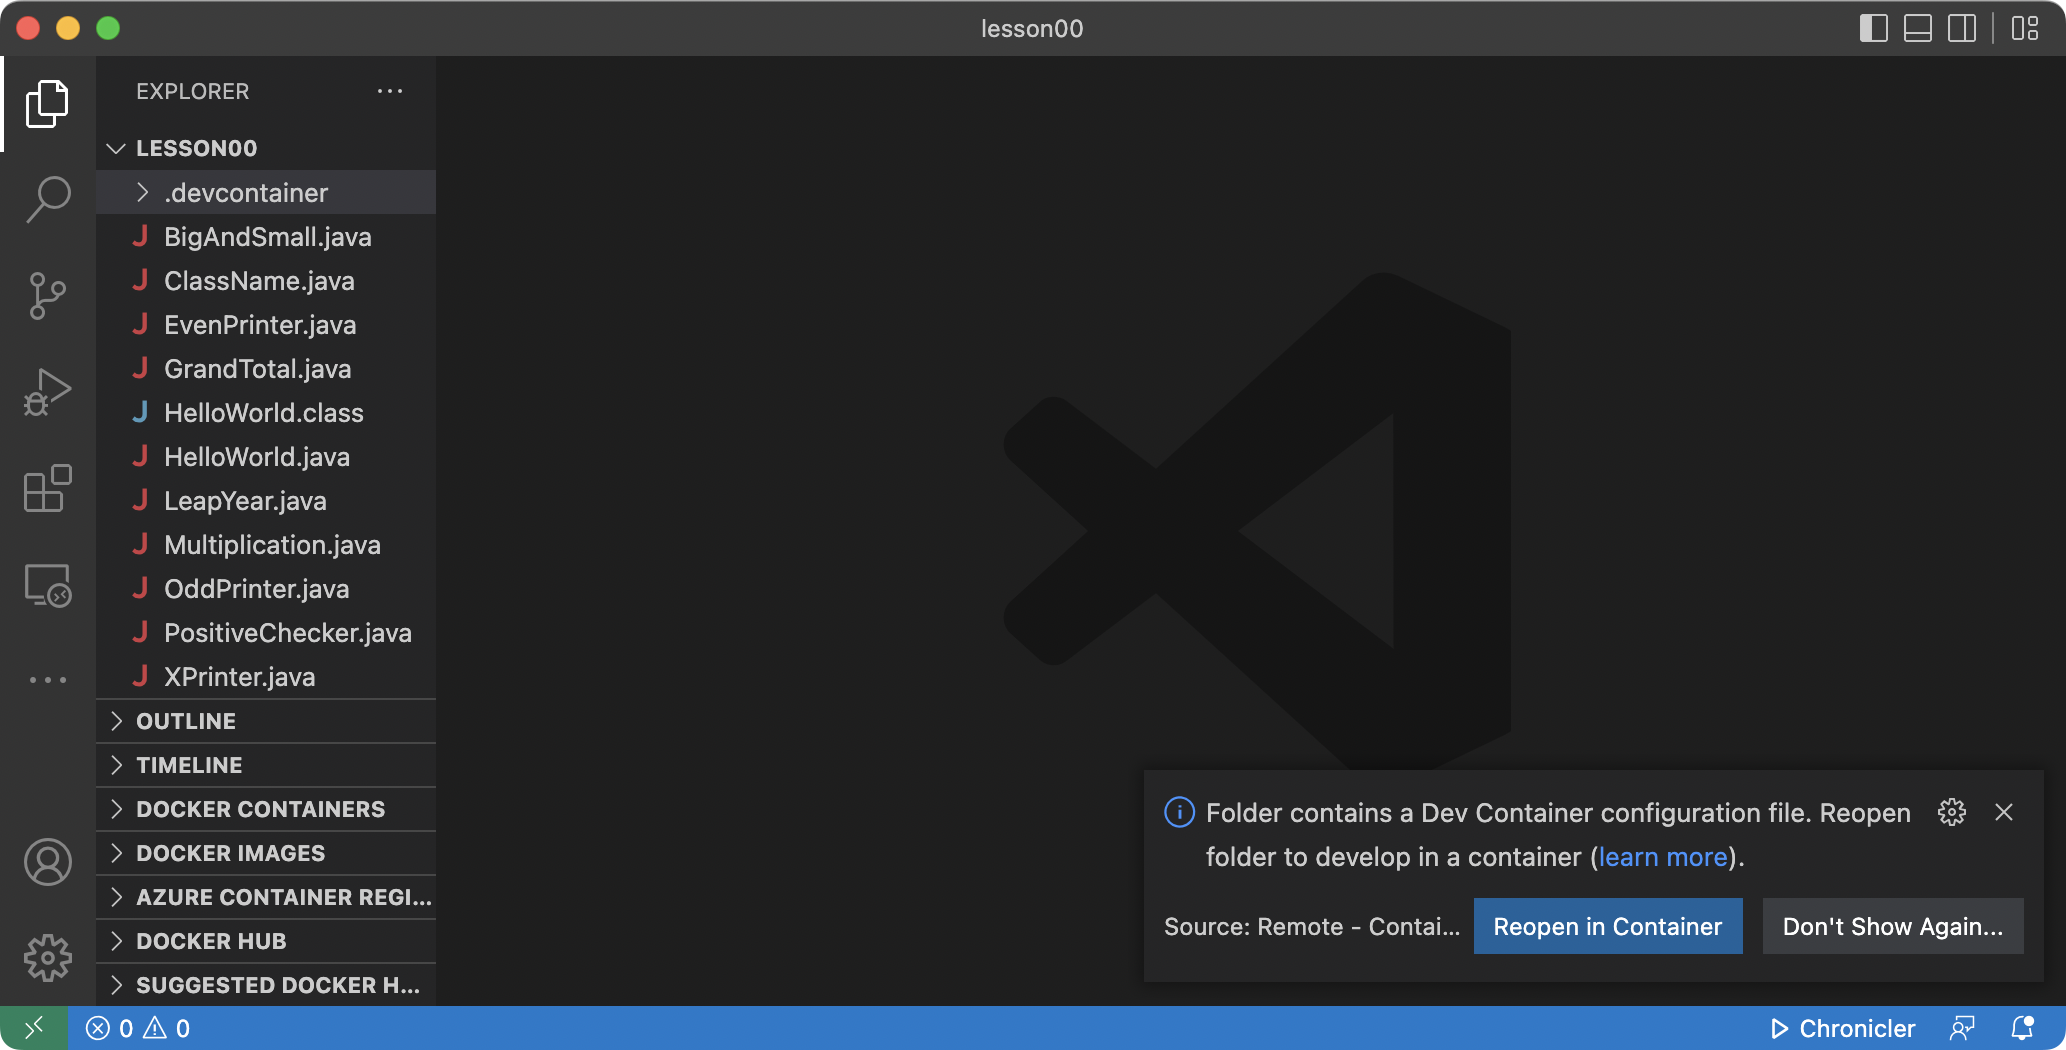Image resolution: width=2066 pixels, height=1050 pixels.
Task: Open the Run and Debug view
Action: click(47, 392)
